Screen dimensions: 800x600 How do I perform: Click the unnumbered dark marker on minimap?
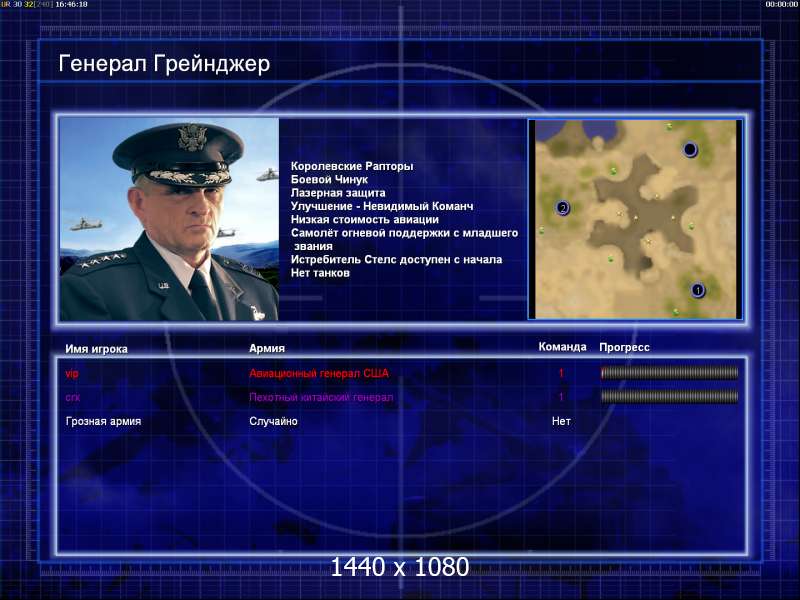coord(689,149)
